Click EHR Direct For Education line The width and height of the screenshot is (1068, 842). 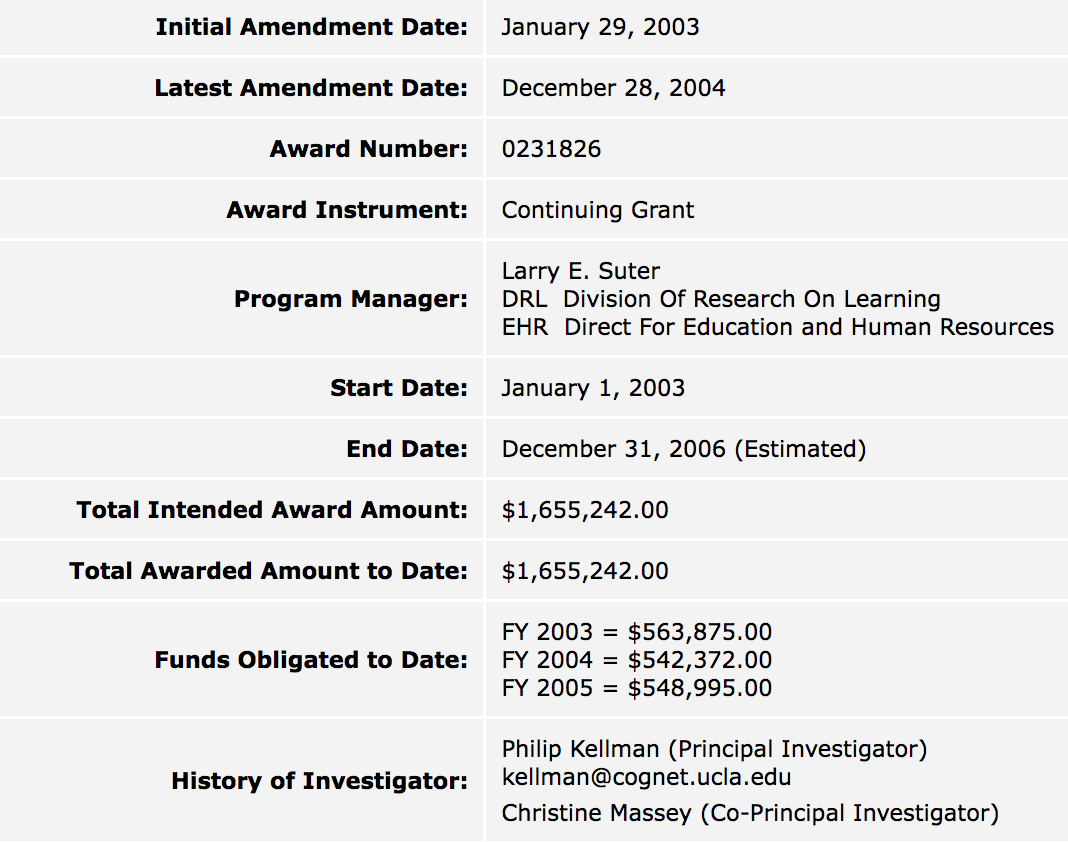[777, 327]
